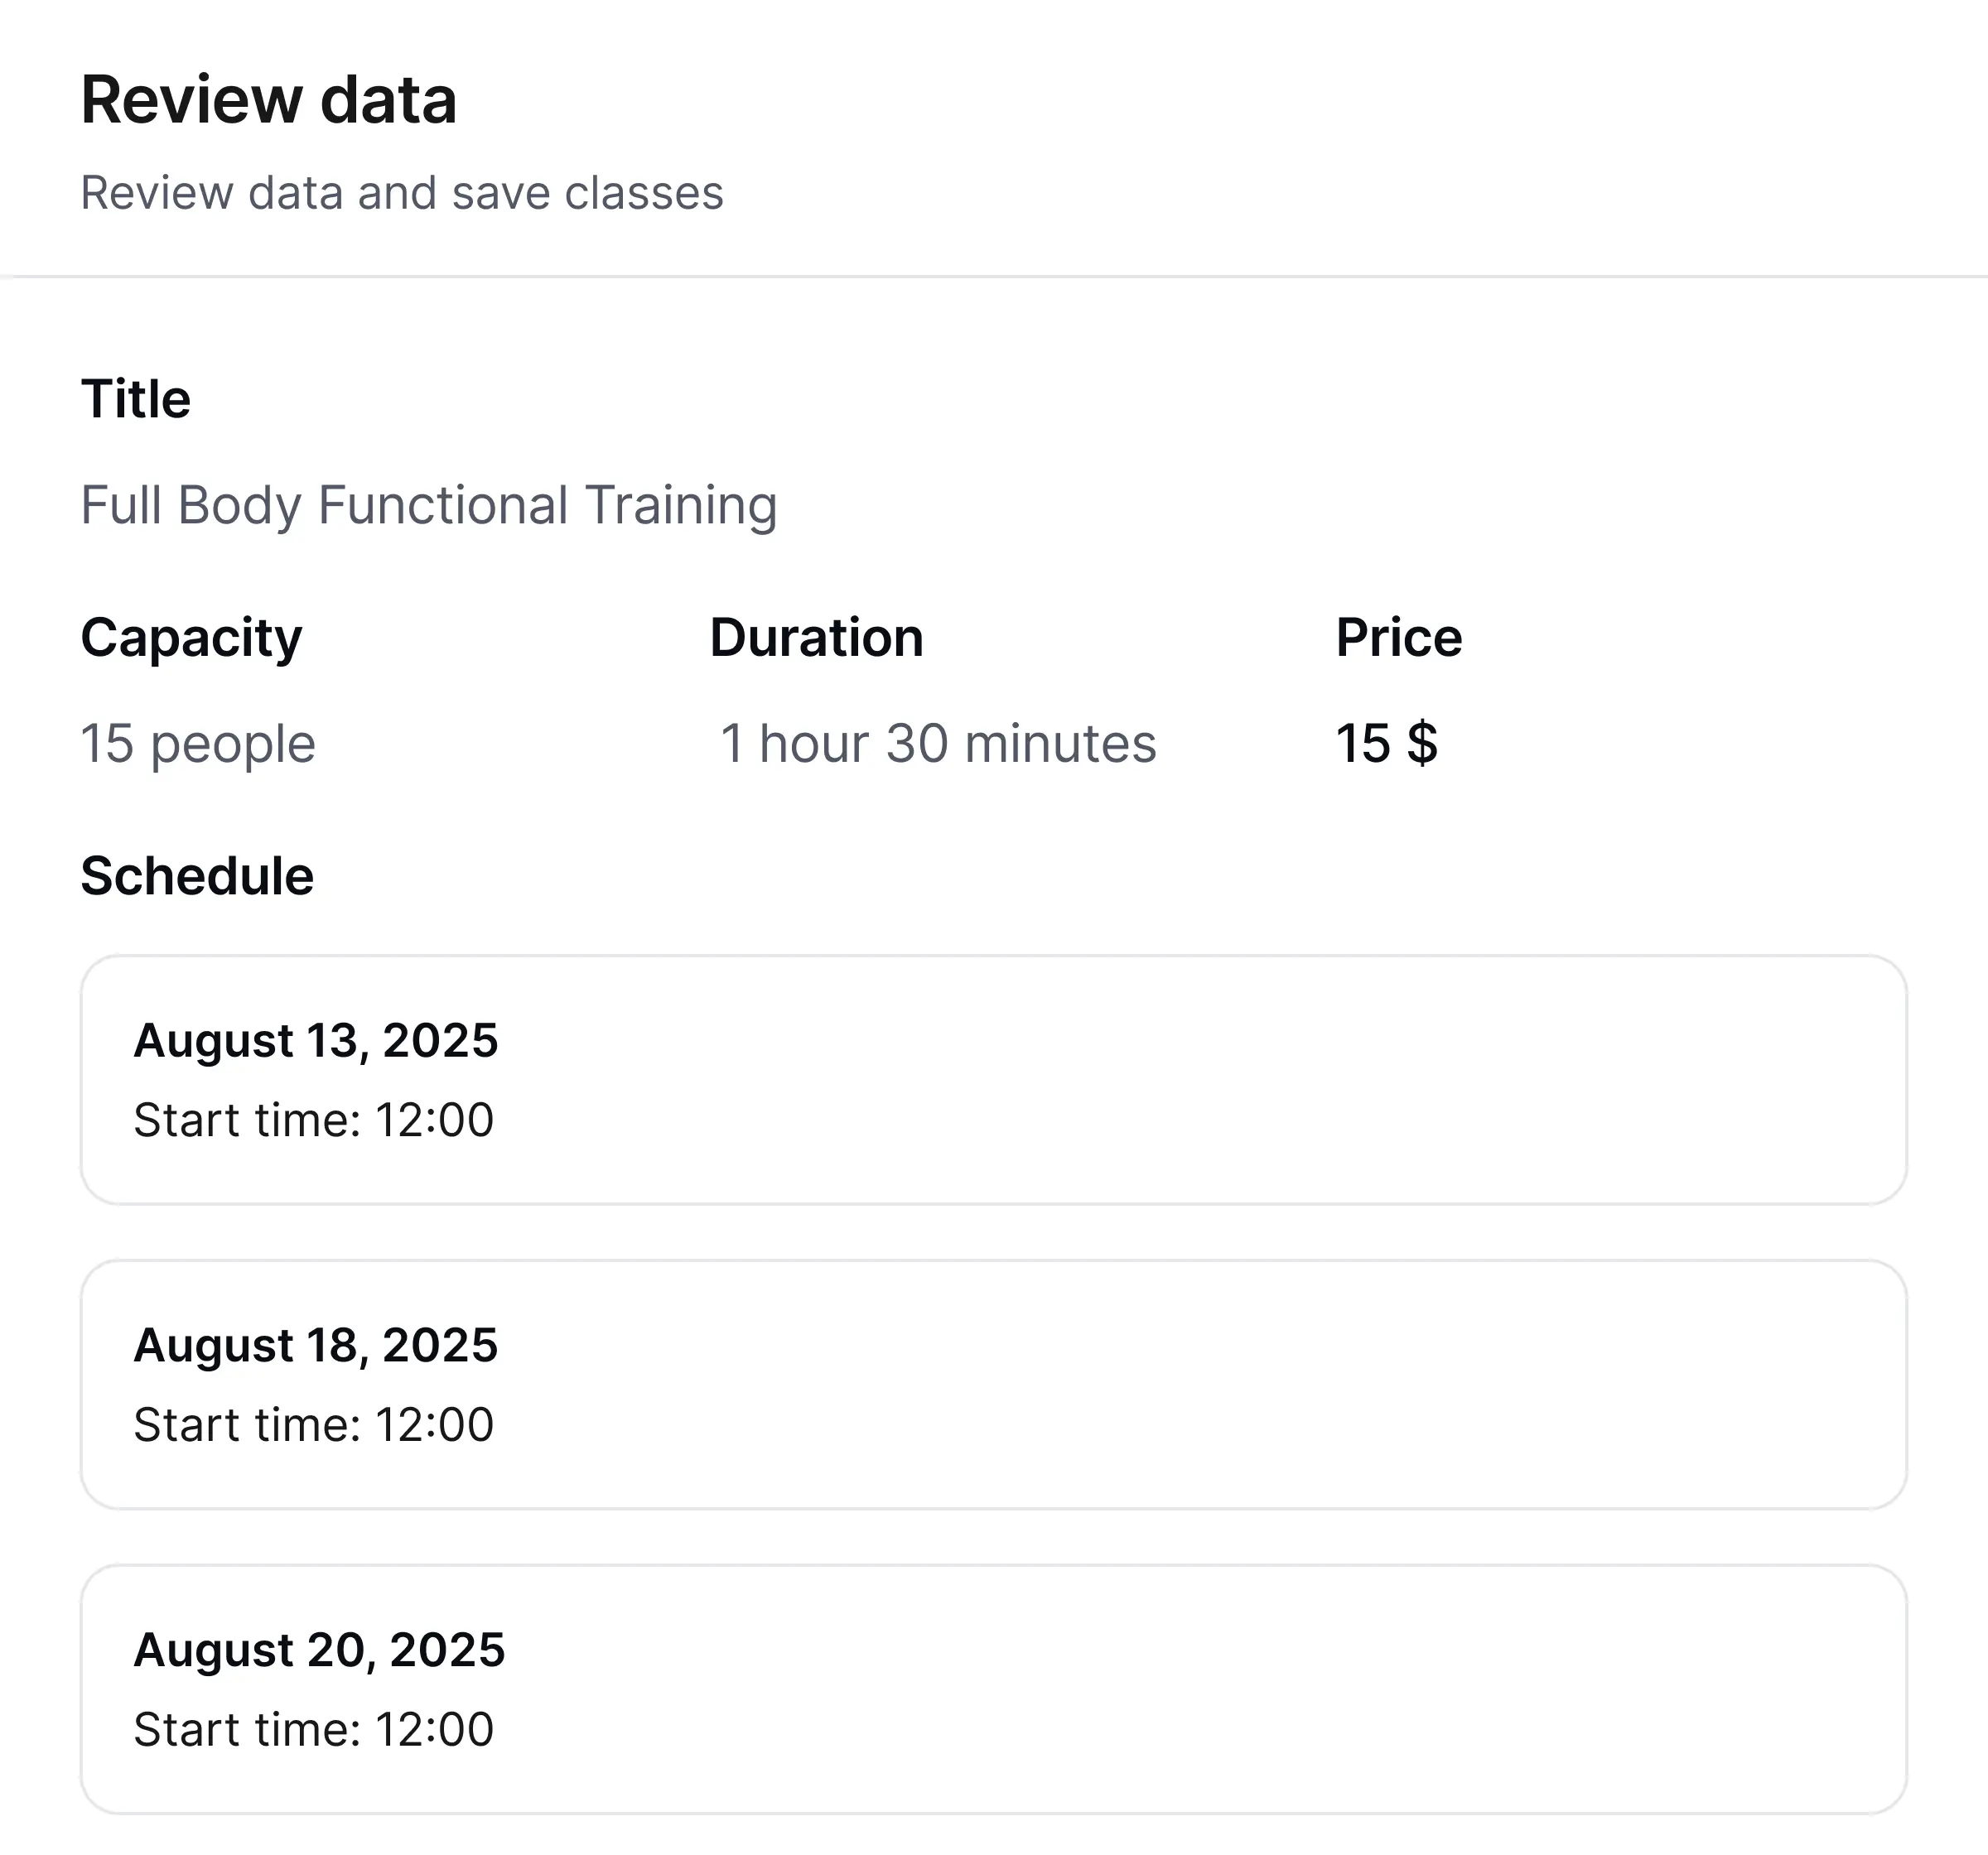Click the August 18, 2025 date text
1988x1855 pixels.
coord(316,1346)
